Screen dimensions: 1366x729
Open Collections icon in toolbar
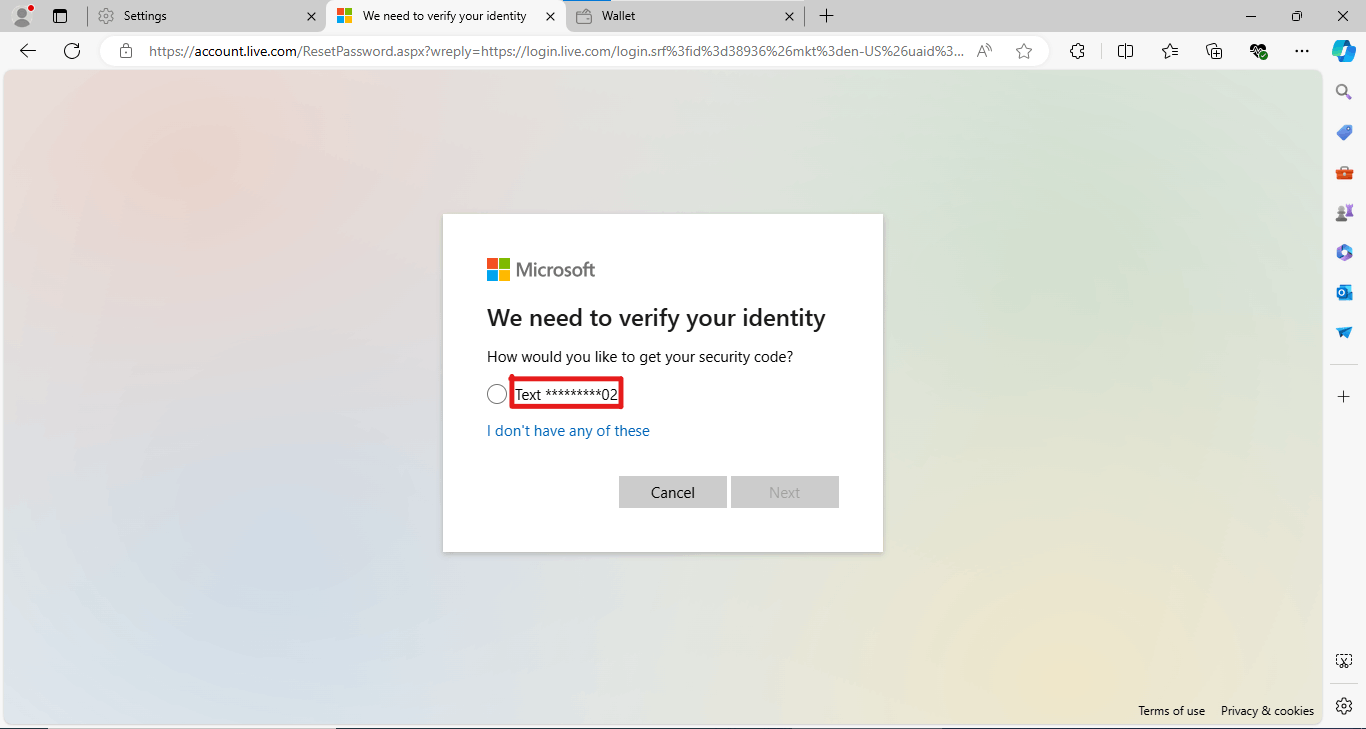1214,51
